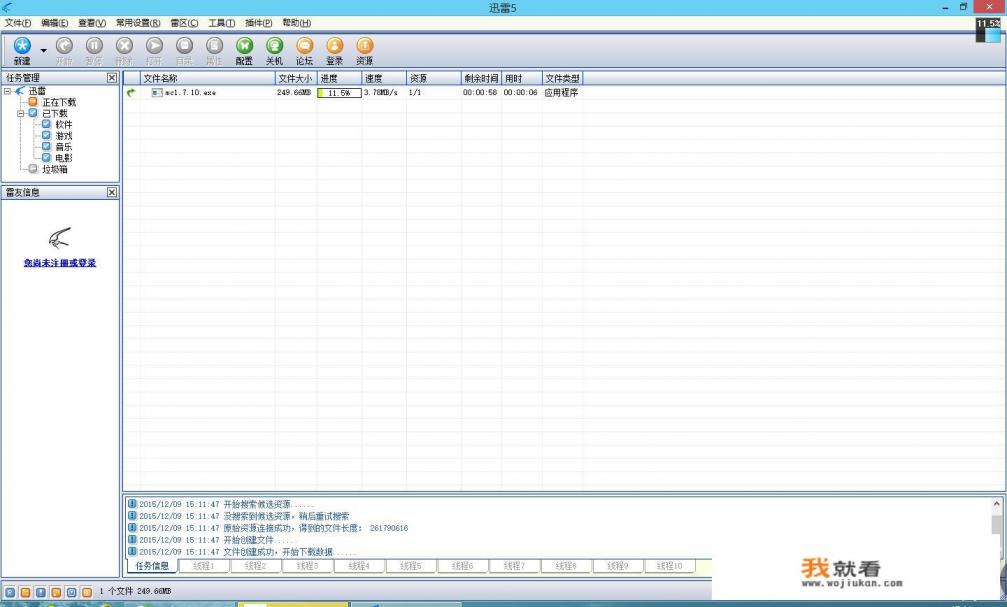Click the leftmost status bar icon
The height and width of the screenshot is (607, 1007).
(x=10, y=592)
